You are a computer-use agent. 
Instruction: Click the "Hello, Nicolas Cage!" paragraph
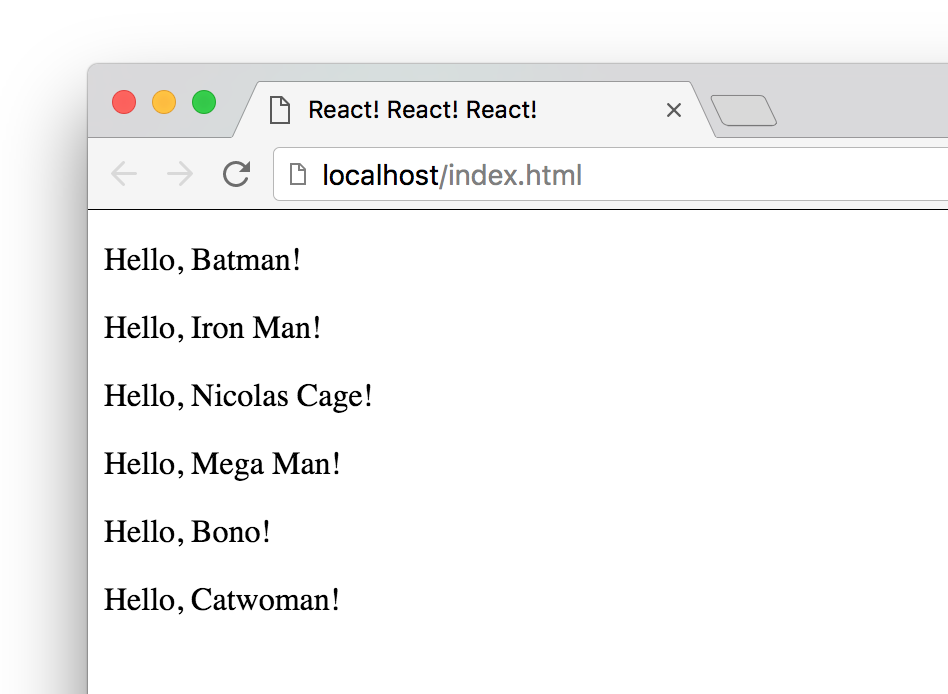[238, 396]
